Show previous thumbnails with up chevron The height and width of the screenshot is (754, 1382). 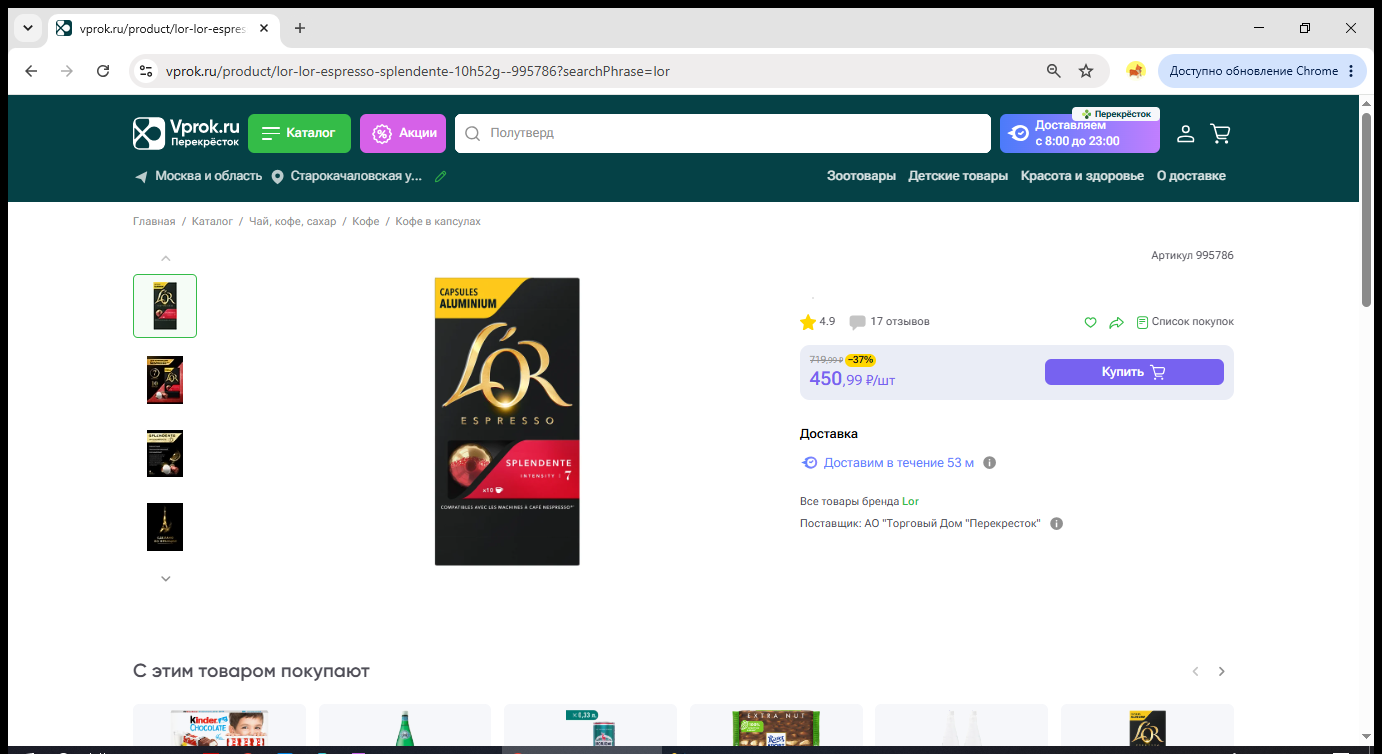coord(166,258)
